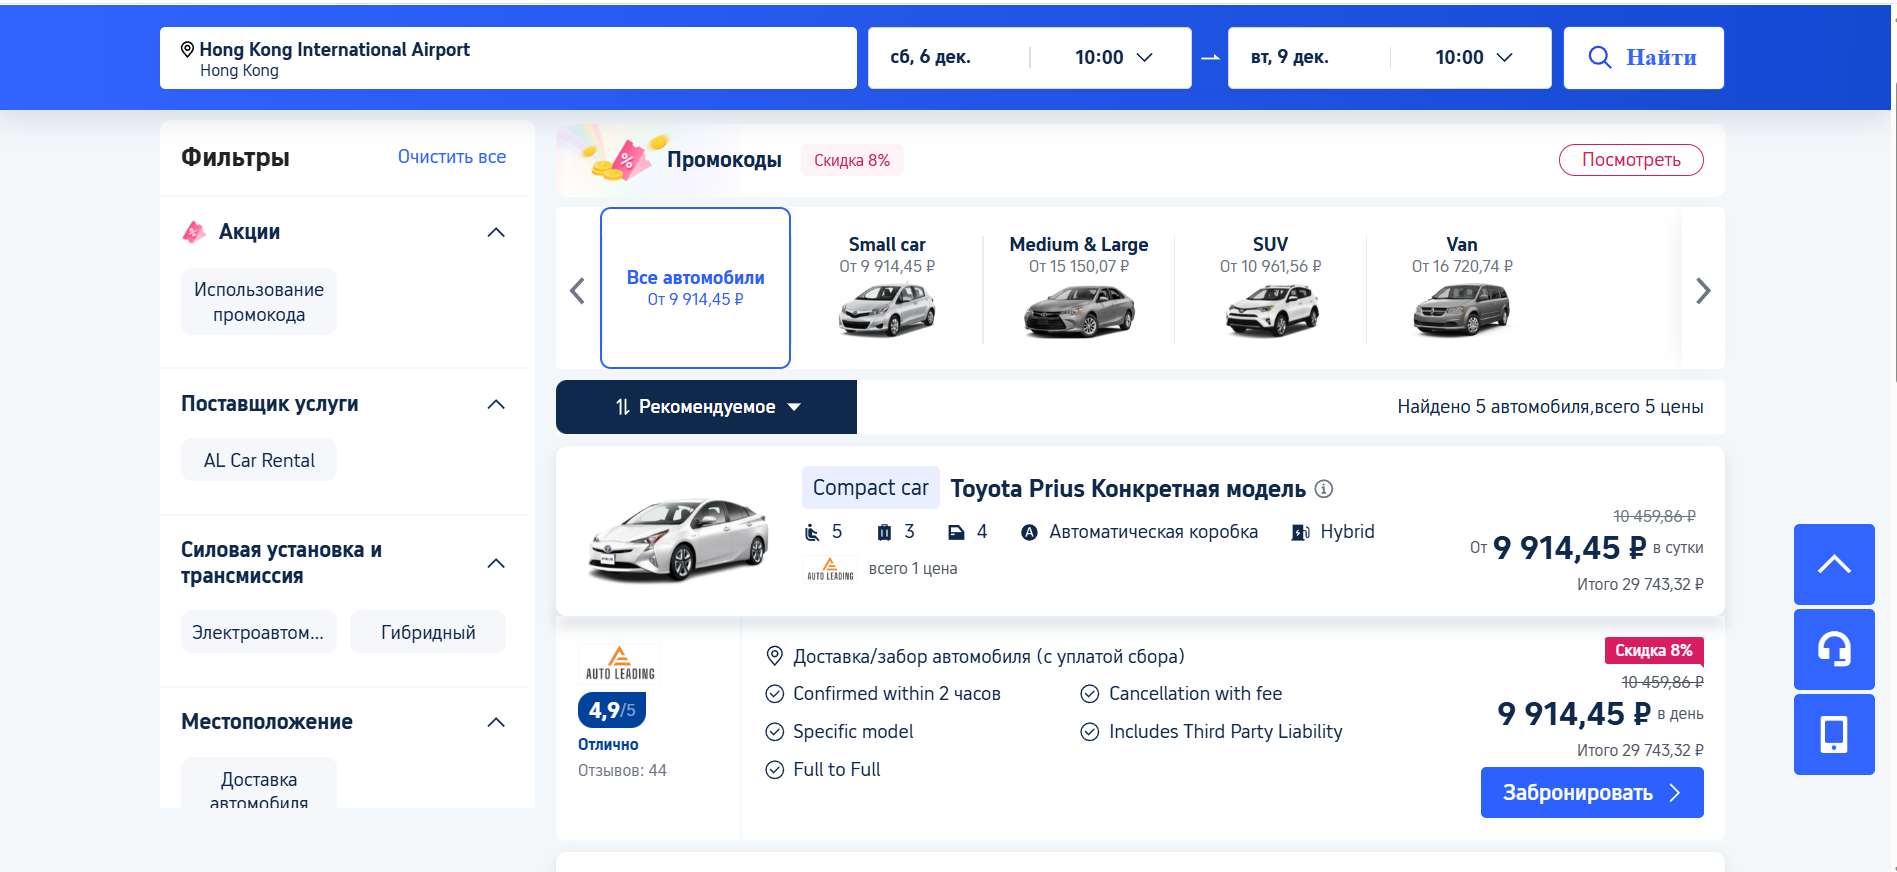1897x872 pixels.
Task: Show more car categories with right arrow
Action: [1703, 291]
